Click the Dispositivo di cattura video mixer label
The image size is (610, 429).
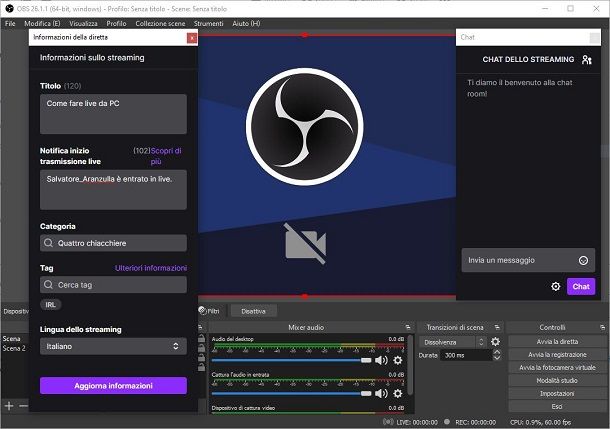pyautogui.click(x=243, y=408)
